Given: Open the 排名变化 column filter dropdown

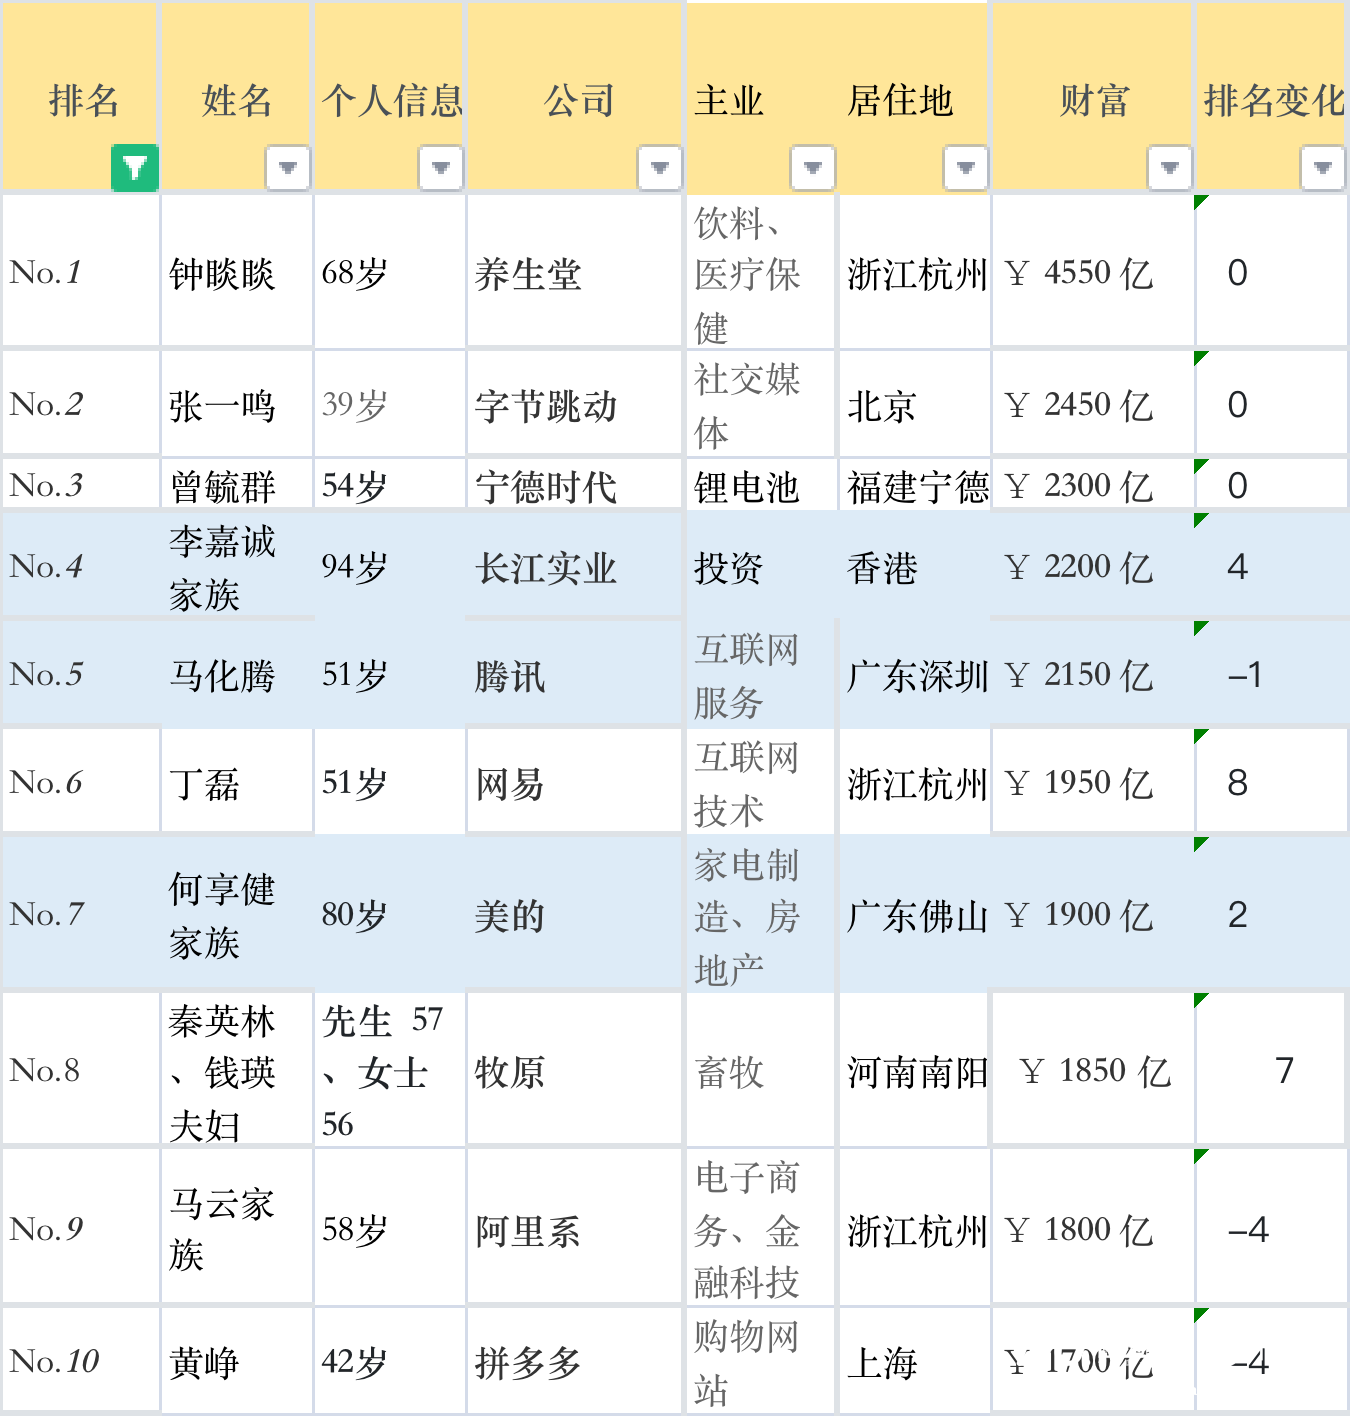Looking at the screenshot, I should click(1323, 167).
